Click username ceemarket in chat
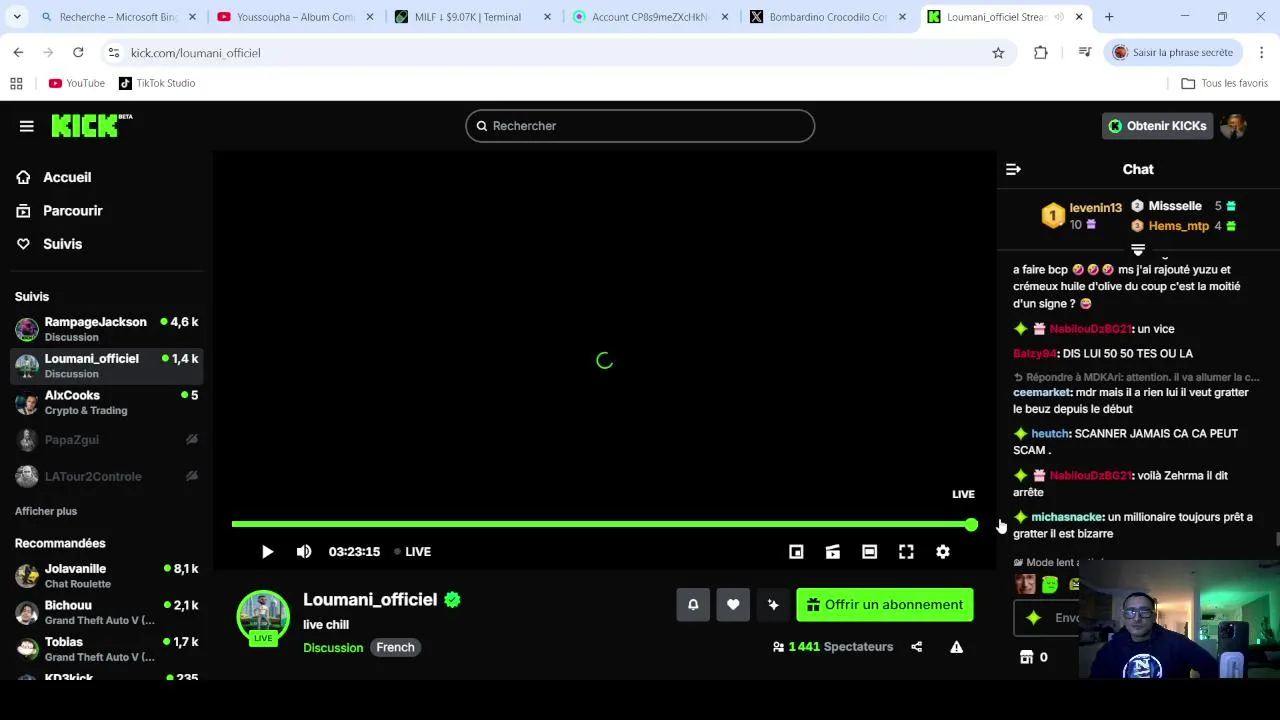The height and width of the screenshot is (720, 1280). [1042, 393]
